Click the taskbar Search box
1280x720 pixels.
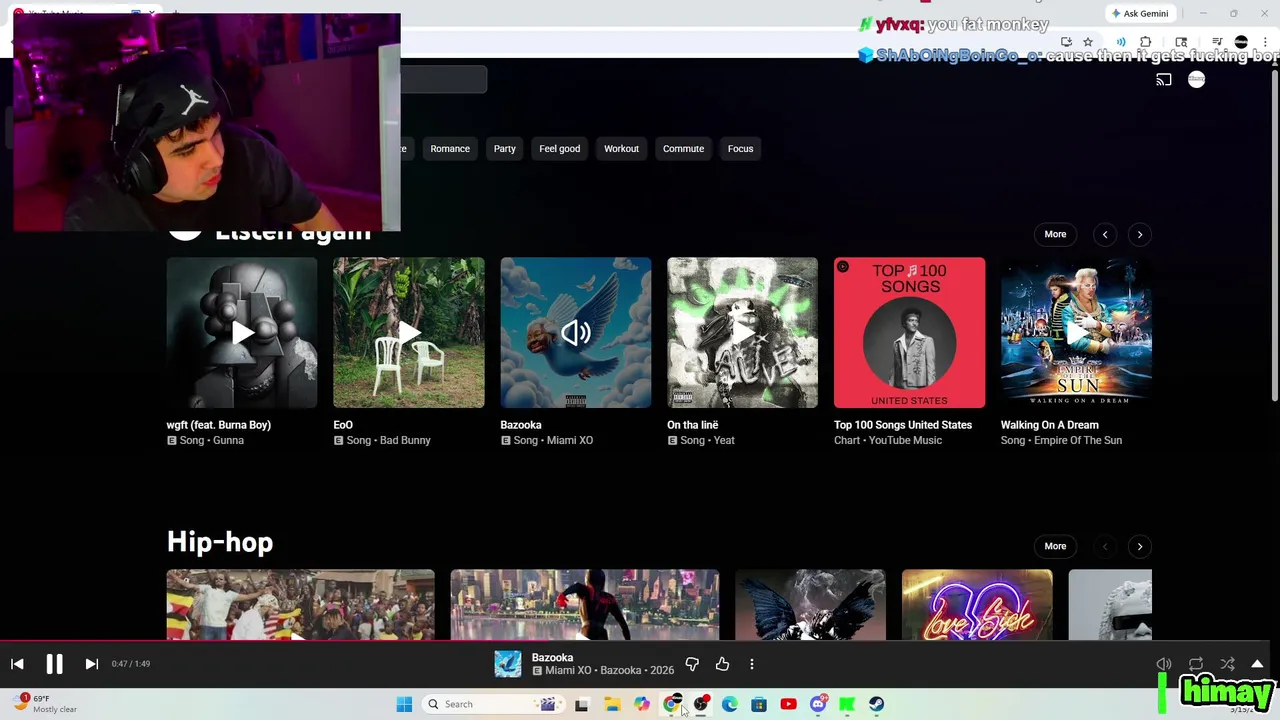[x=493, y=704]
